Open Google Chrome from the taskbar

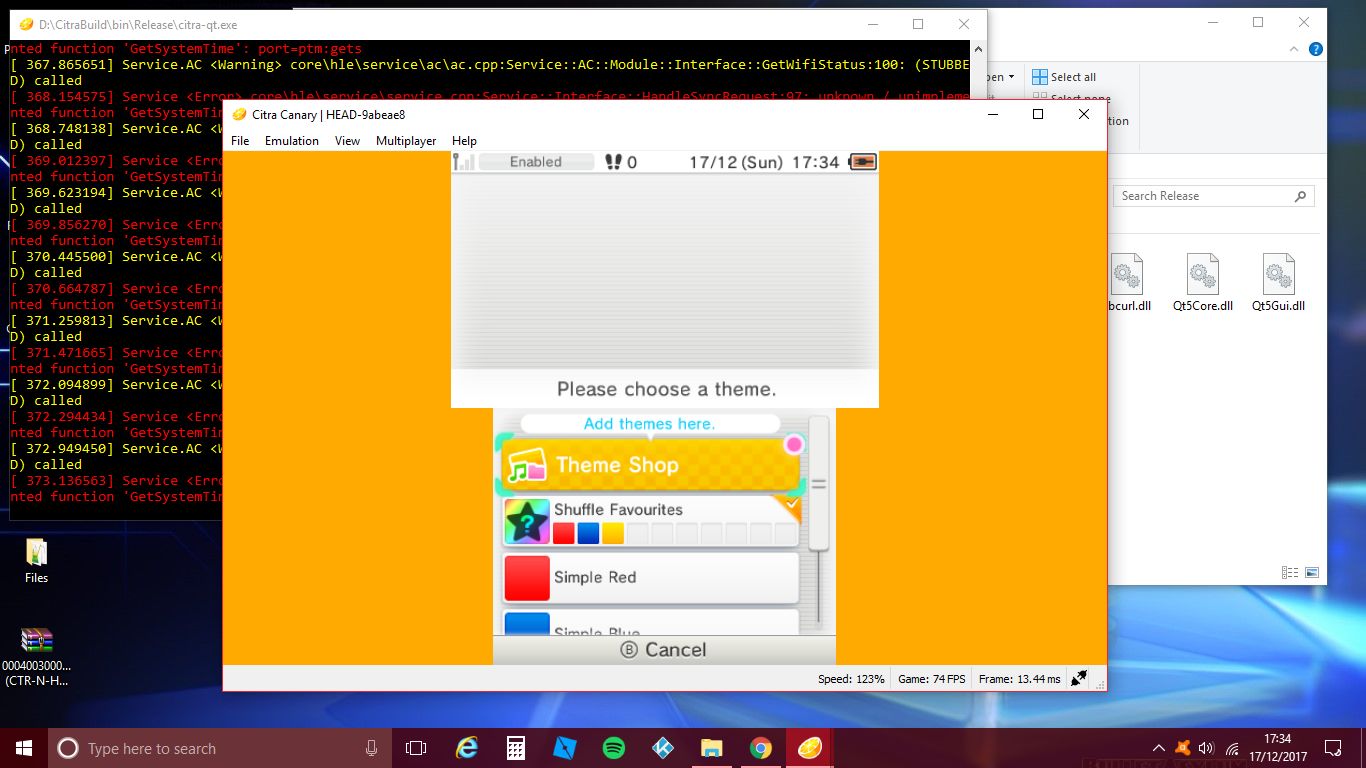pyautogui.click(x=760, y=748)
